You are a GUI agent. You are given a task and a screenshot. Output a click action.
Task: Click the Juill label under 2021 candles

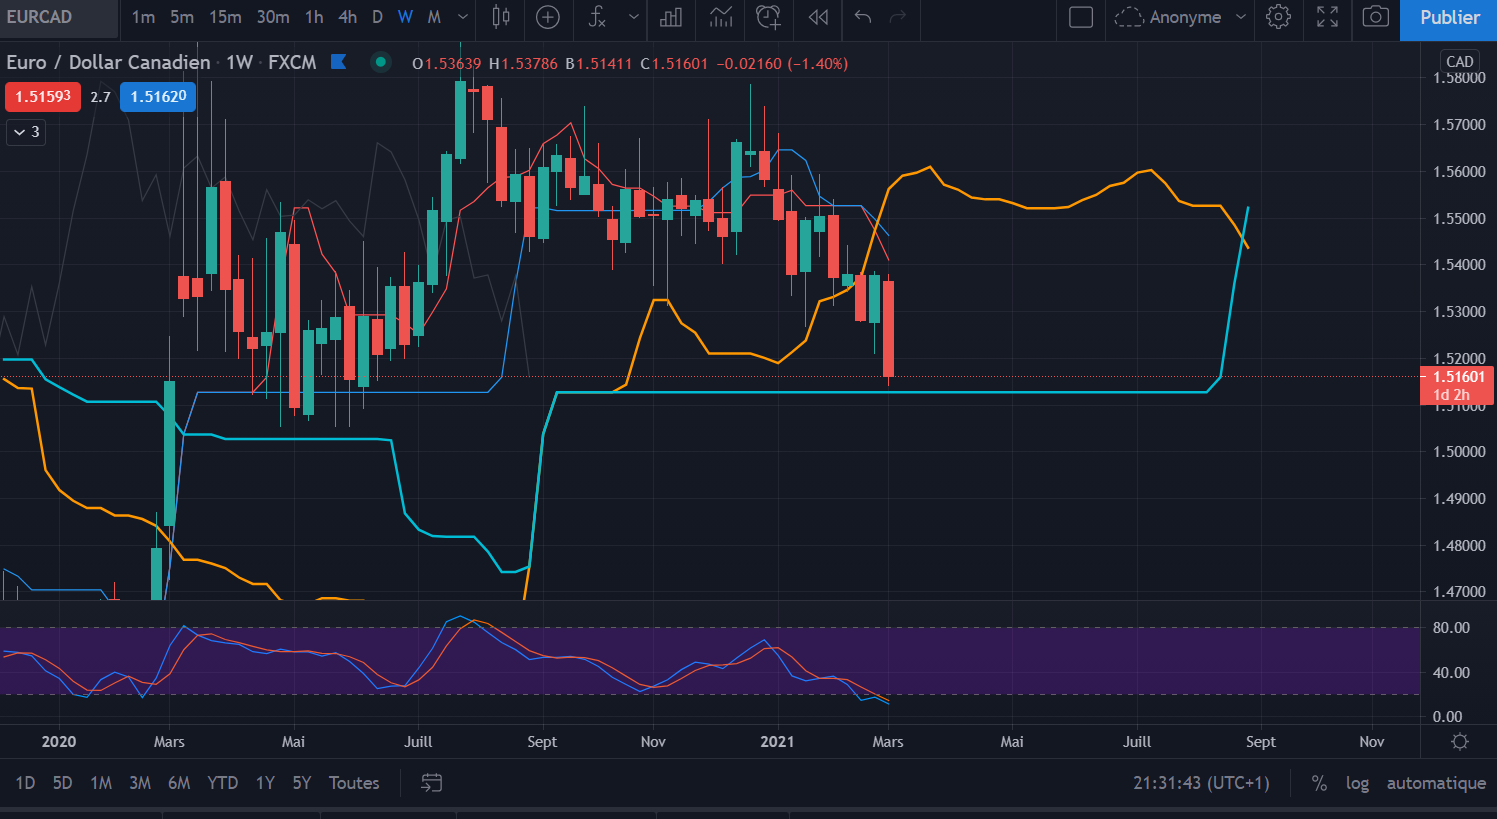tap(1137, 742)
